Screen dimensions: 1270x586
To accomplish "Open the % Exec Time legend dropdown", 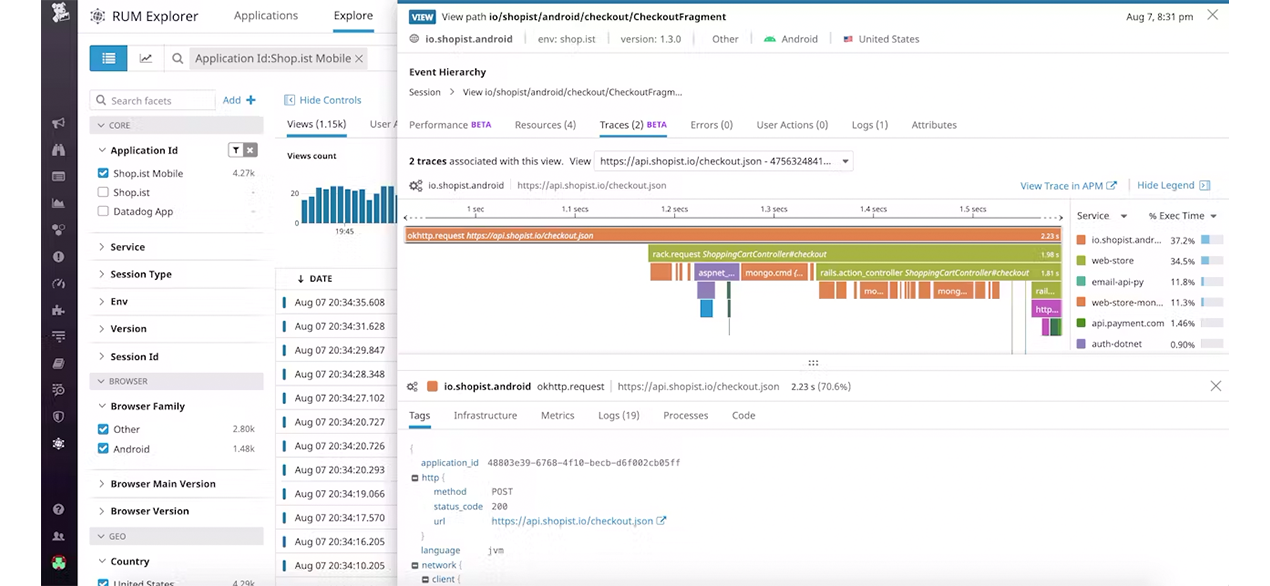I will click(1183, 216).
